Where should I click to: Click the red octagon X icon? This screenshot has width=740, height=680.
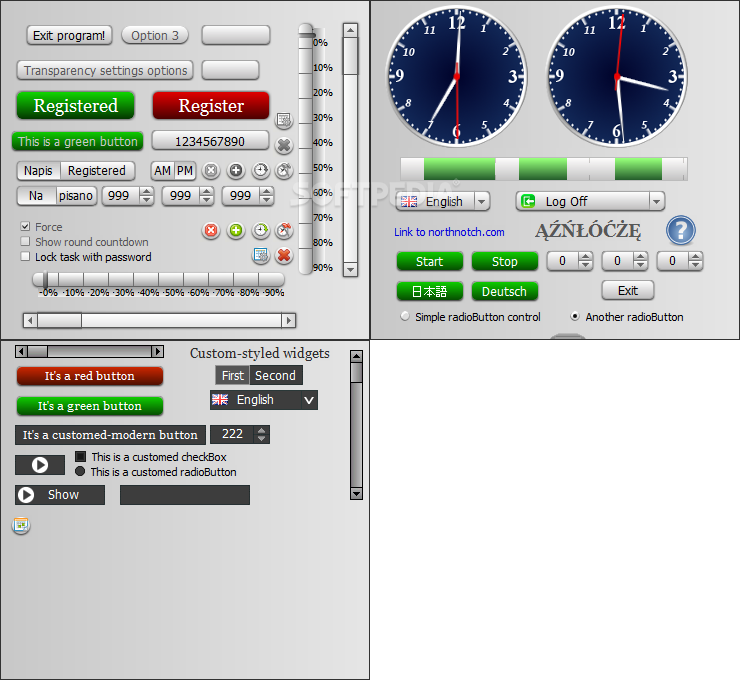click(211, 230)
